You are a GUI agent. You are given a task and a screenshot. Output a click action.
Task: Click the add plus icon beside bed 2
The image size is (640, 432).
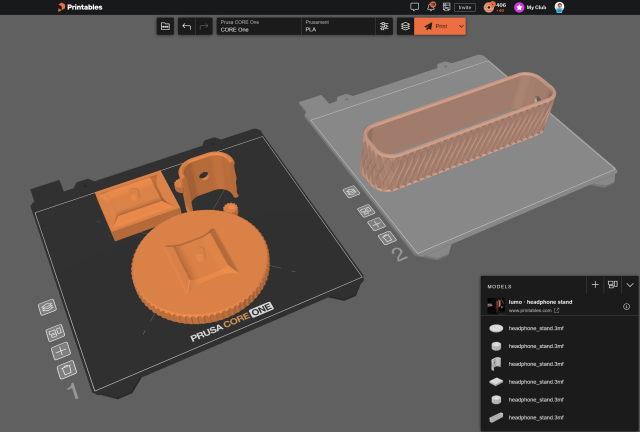tap(376, 224)
